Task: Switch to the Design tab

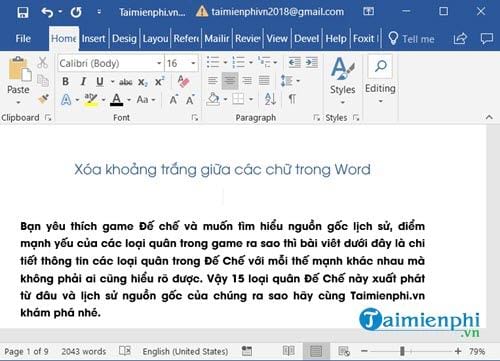Action: (x=124, y=39)
